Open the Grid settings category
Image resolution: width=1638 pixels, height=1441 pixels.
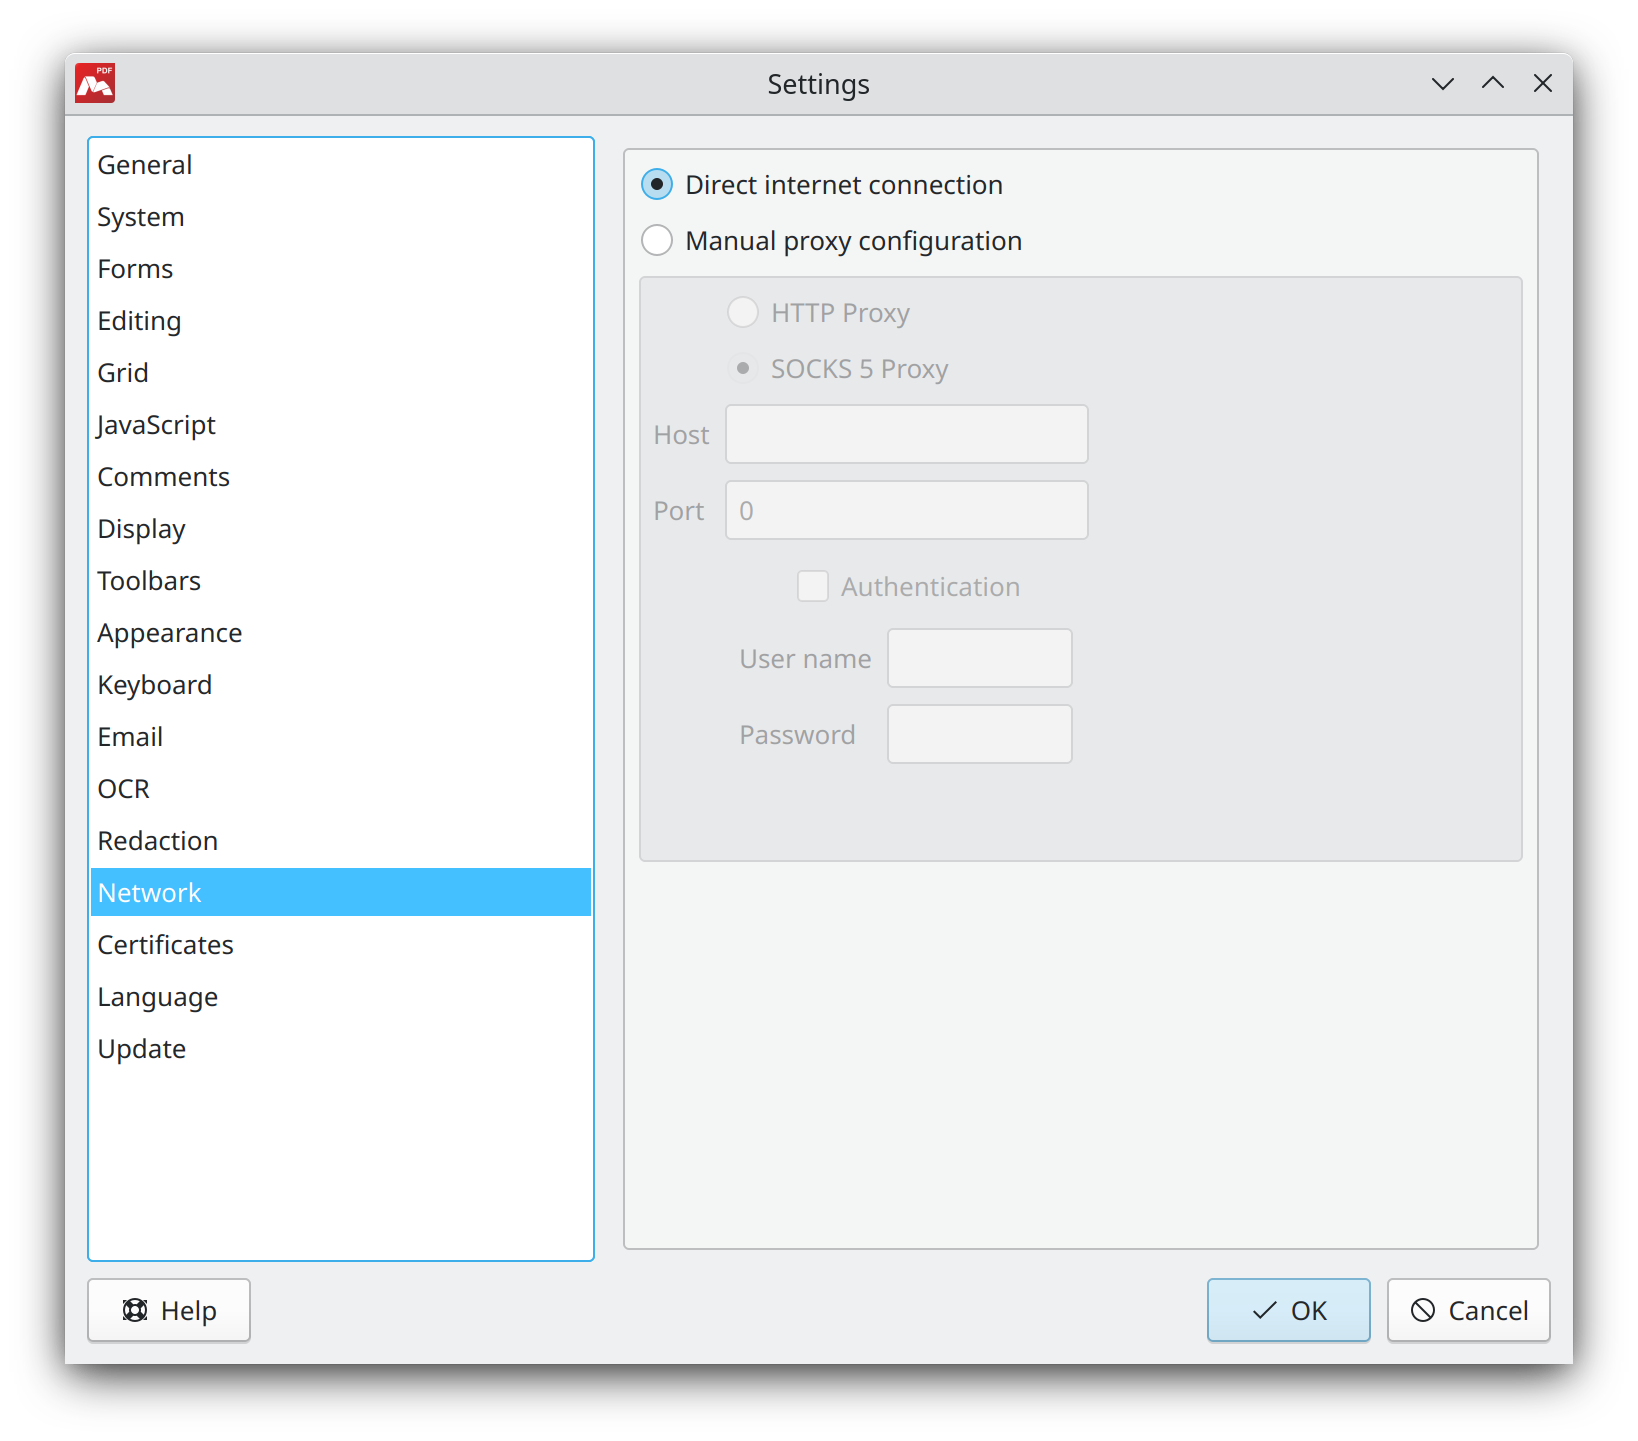click(341, 372)
